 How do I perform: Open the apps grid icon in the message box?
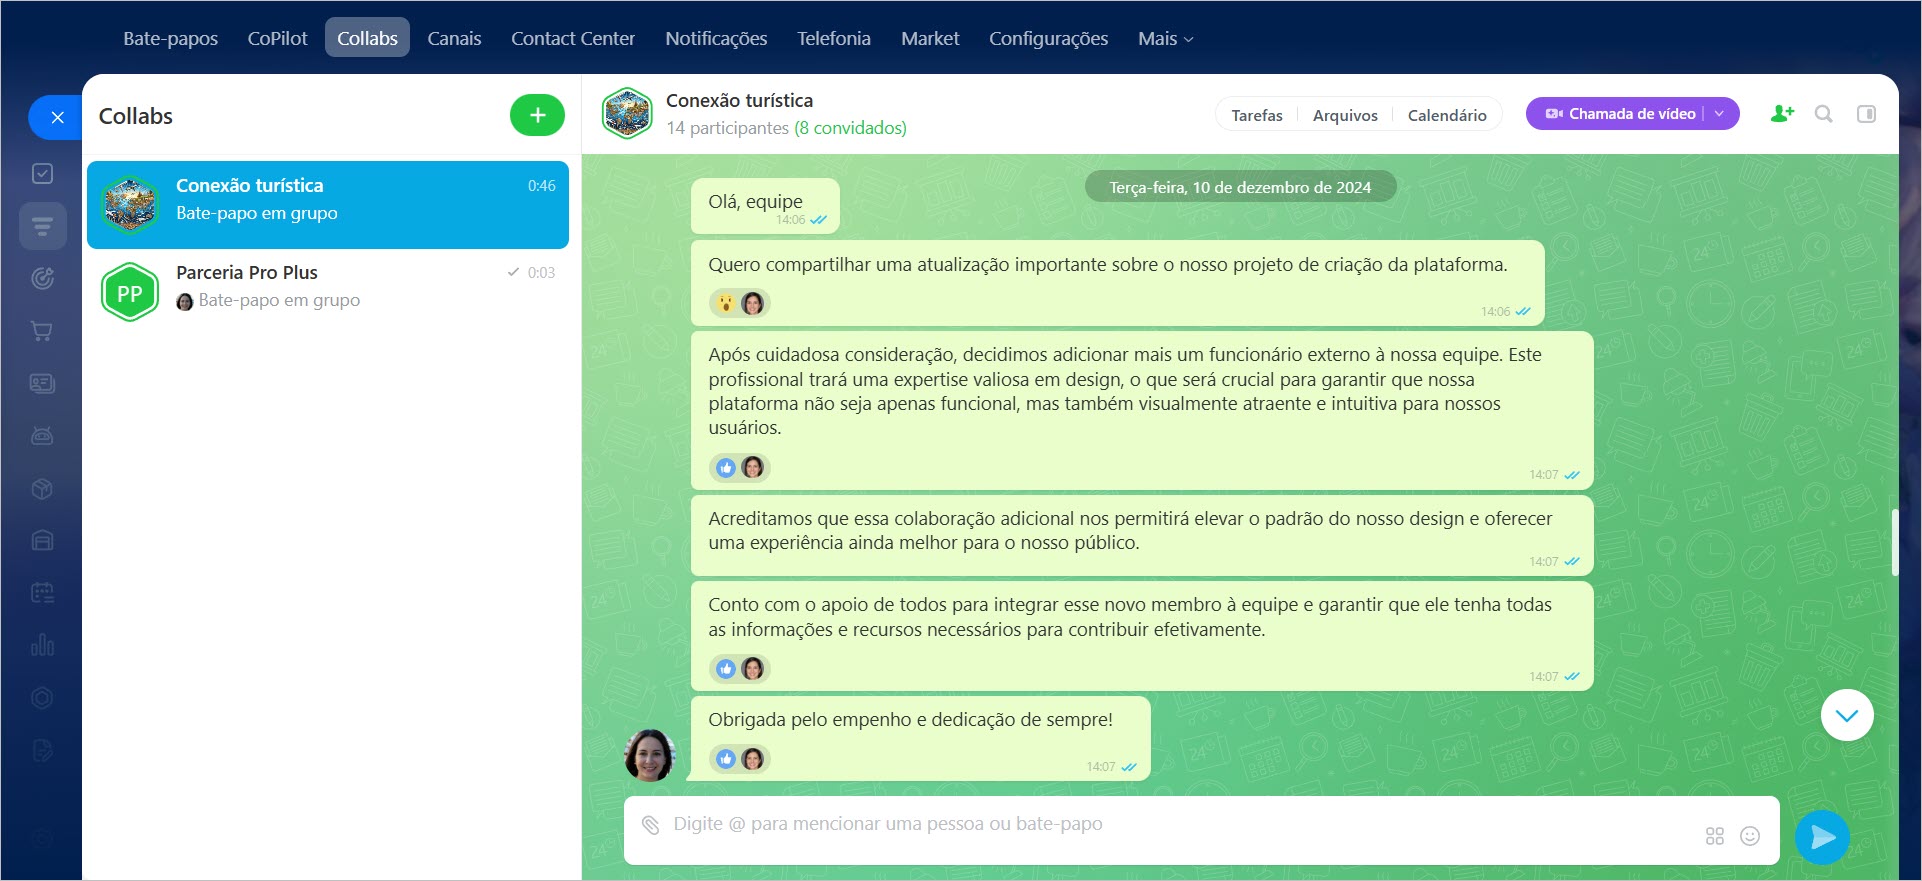[x=1715, y=836]
